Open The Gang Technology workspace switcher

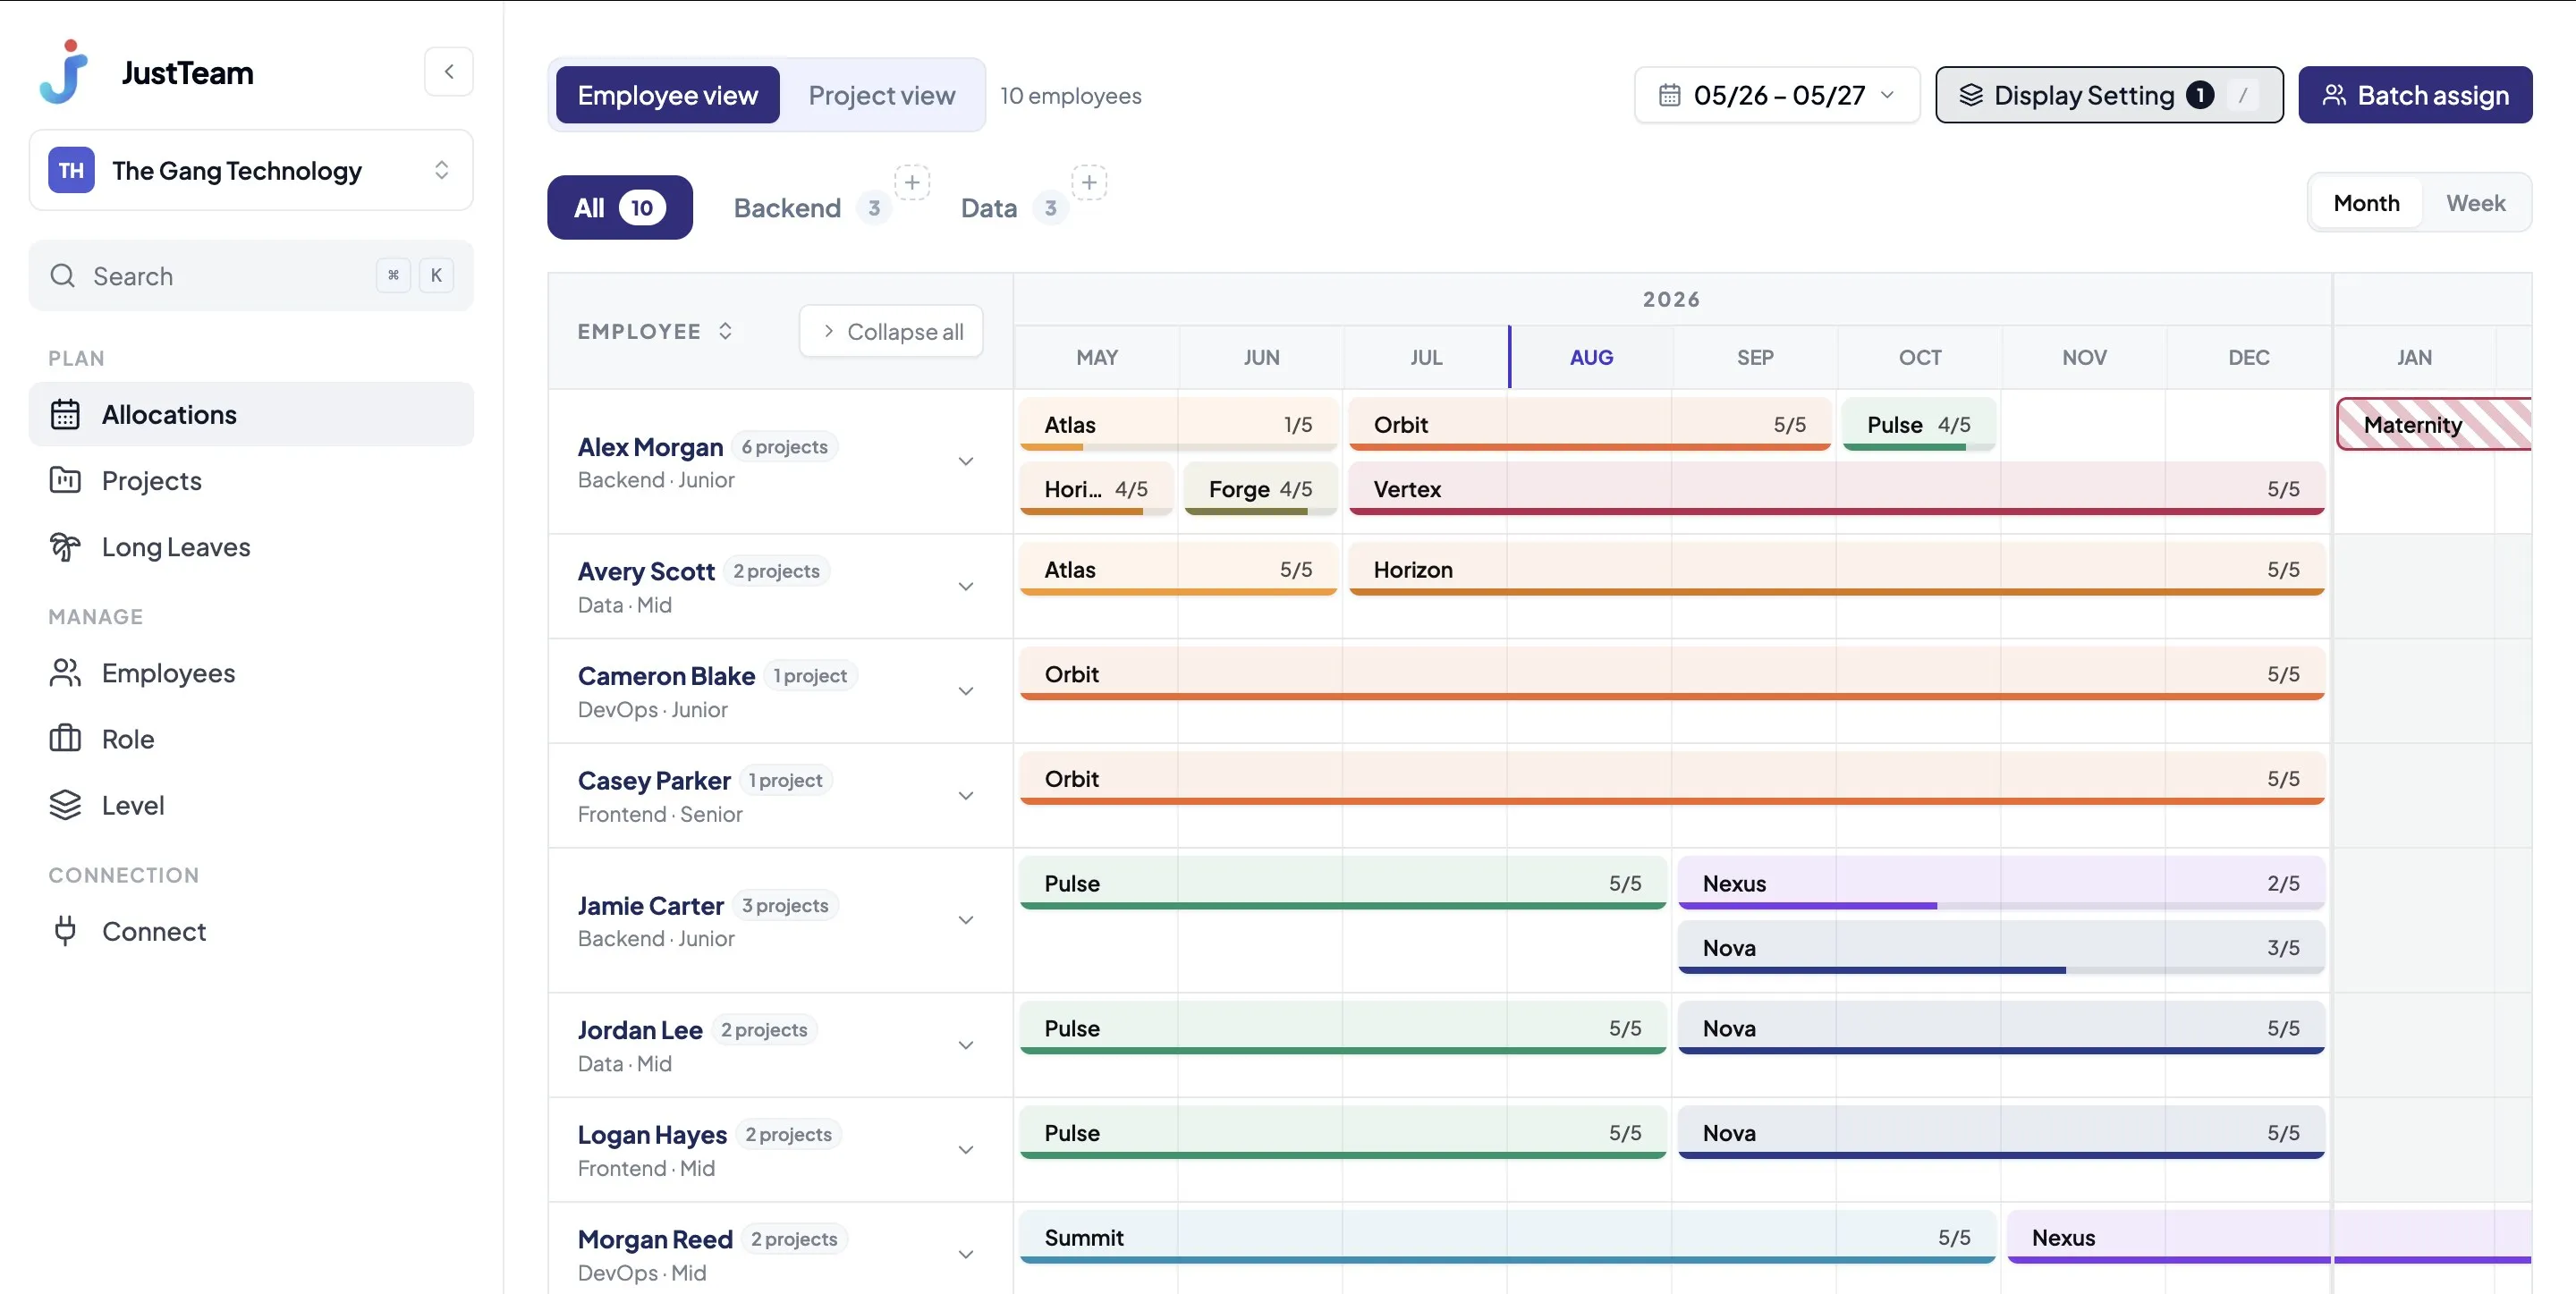[251, 170]
